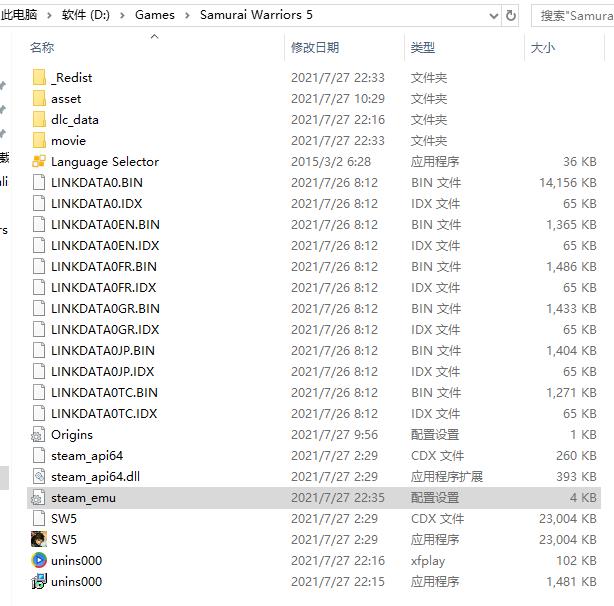The image size is (614, 606).
Task: Click the search box for Samurai folder
Action: 573,16
